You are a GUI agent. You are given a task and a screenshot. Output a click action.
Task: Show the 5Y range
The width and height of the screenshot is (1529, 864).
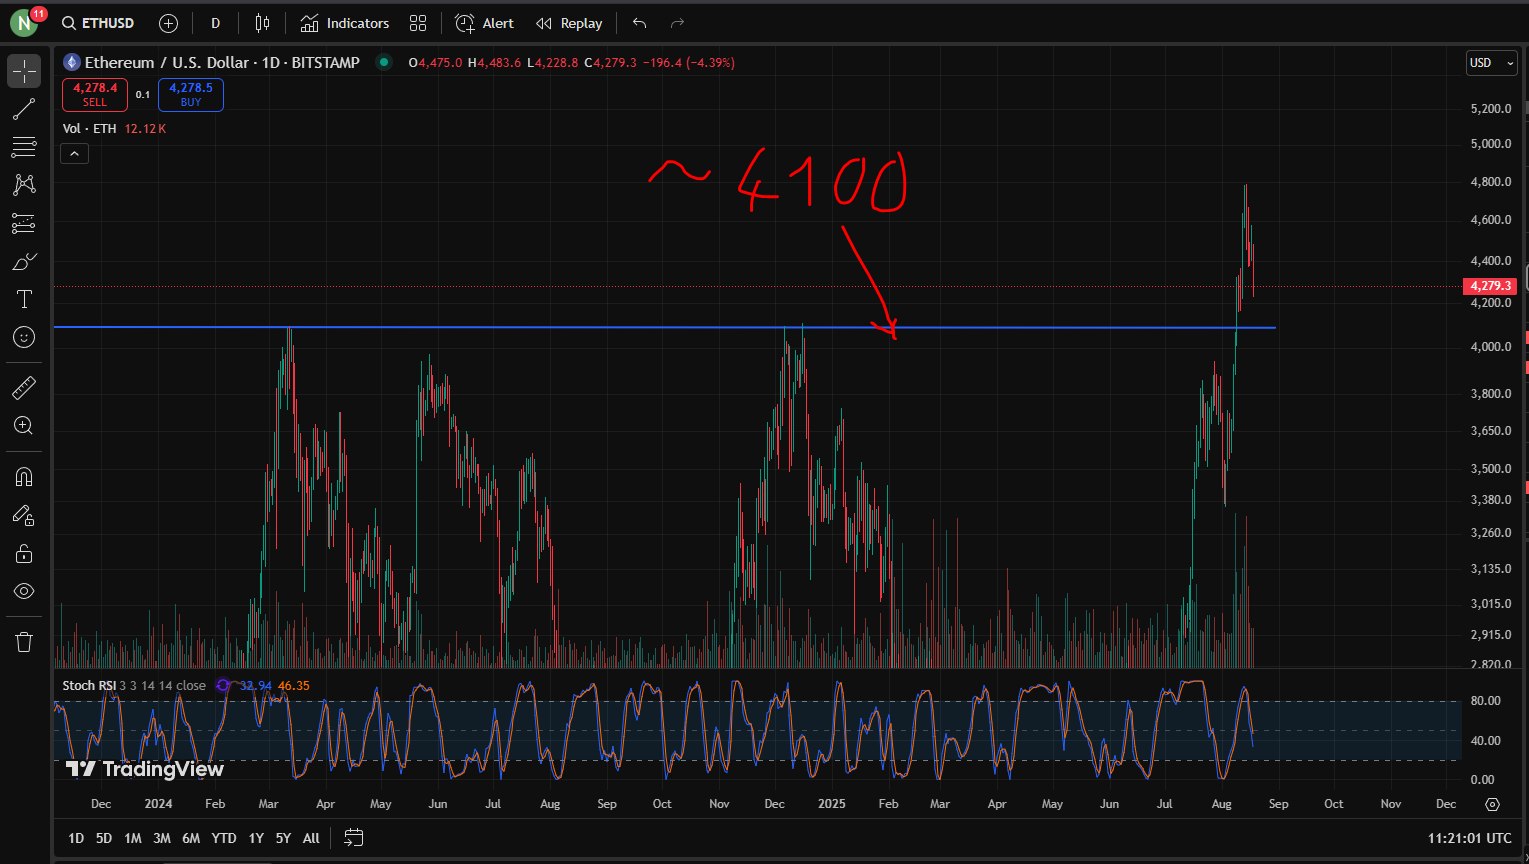pyautogui.click(x=283, y=838)
